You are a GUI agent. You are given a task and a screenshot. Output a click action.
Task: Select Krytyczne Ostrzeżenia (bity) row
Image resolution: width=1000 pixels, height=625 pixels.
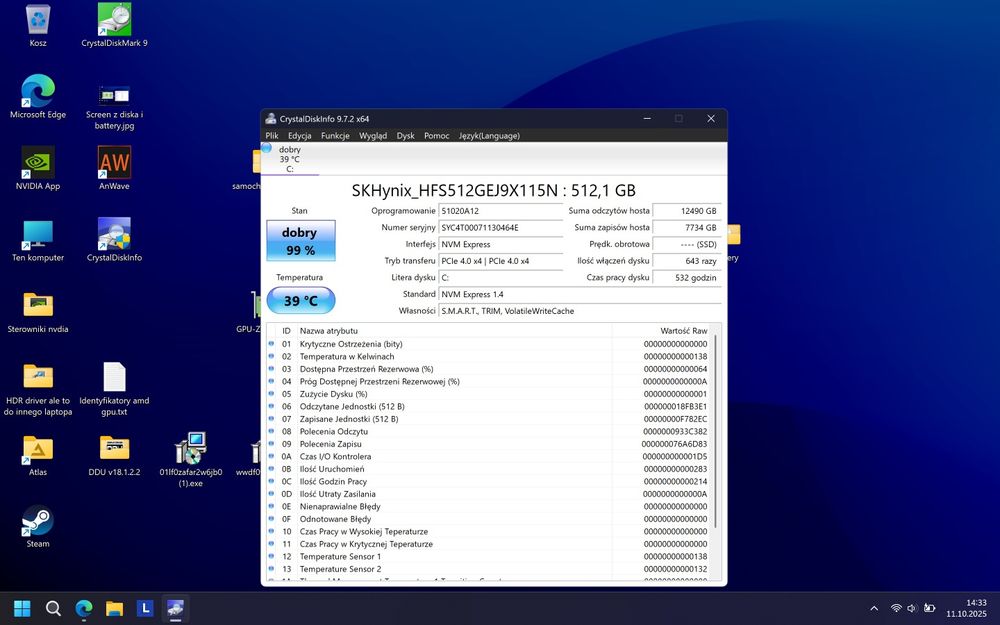click(488, 344)
